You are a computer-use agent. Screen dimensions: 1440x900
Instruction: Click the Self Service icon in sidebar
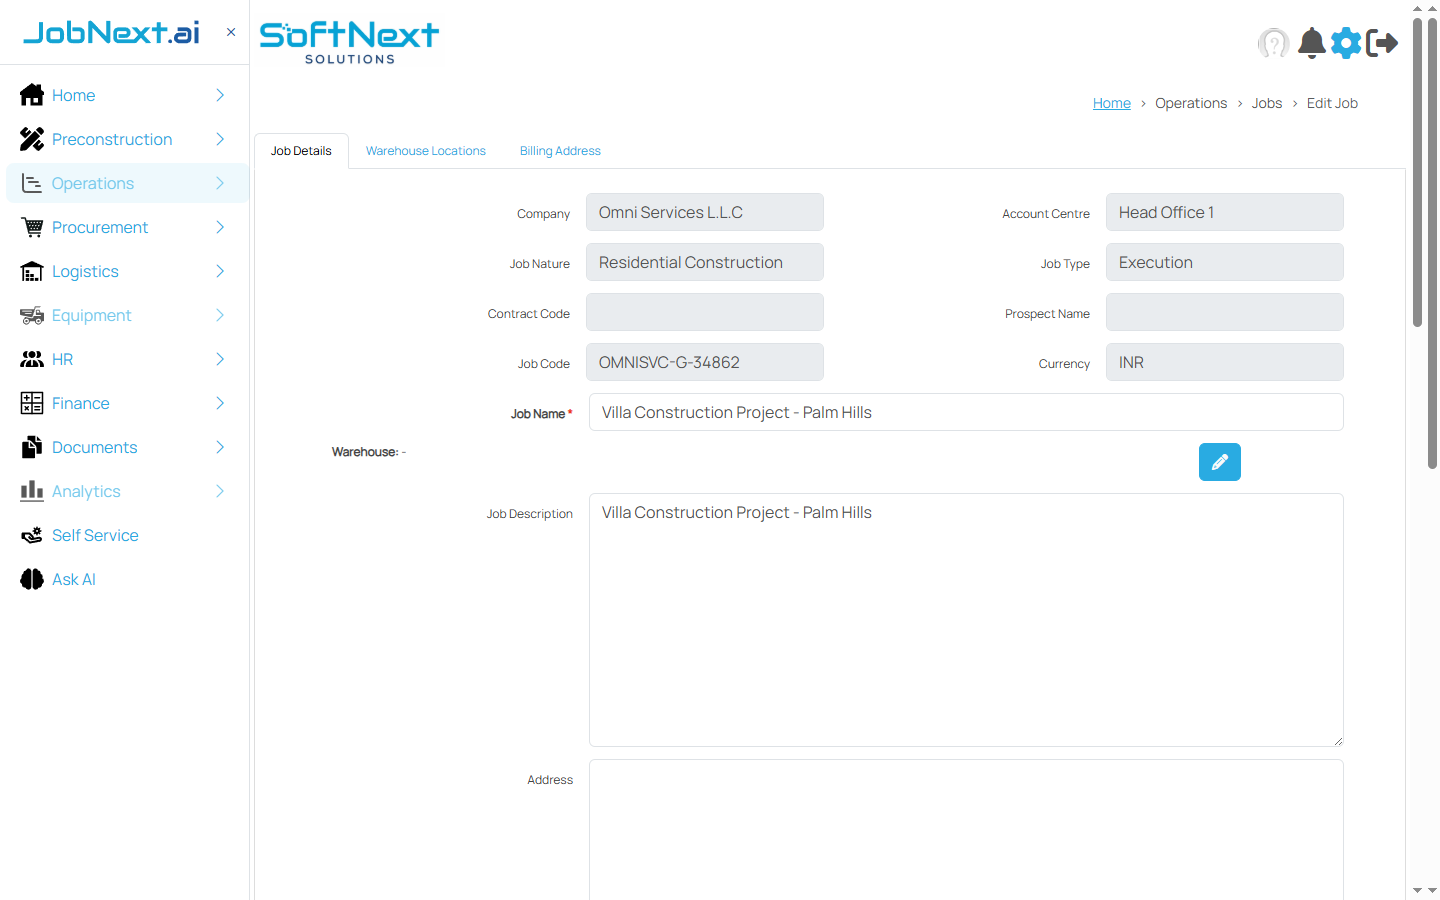click(31, 535)
